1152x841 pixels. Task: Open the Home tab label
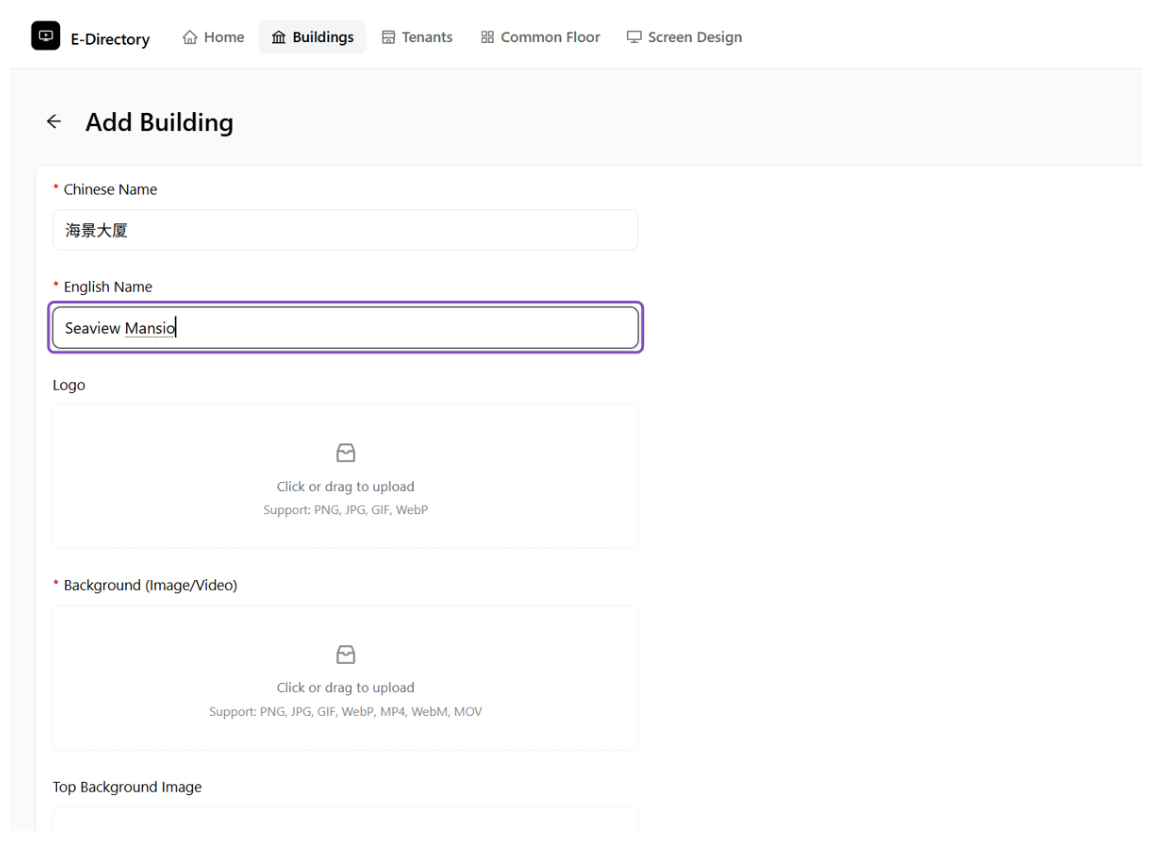coord(224,37)
